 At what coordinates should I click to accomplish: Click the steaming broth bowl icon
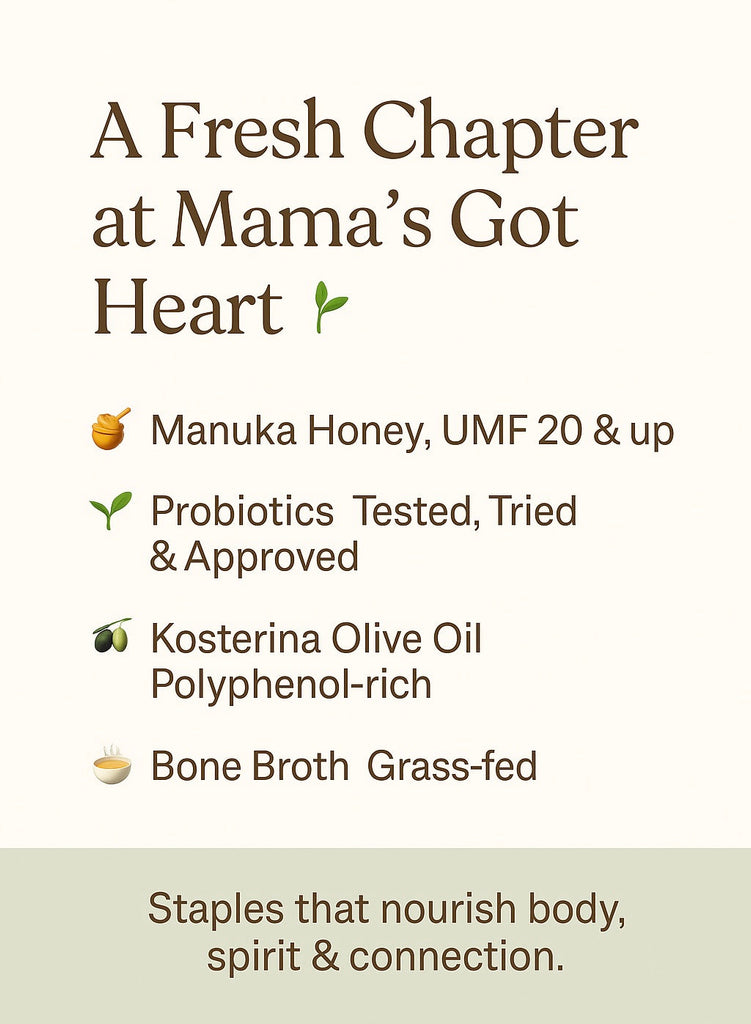tap(111, 765)
